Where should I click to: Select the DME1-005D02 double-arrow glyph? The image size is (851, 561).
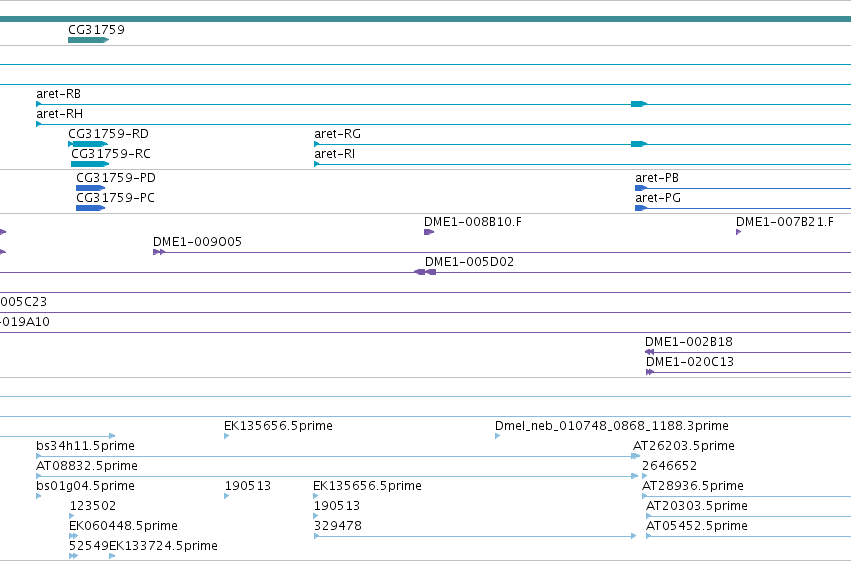(x=425, y=272)
